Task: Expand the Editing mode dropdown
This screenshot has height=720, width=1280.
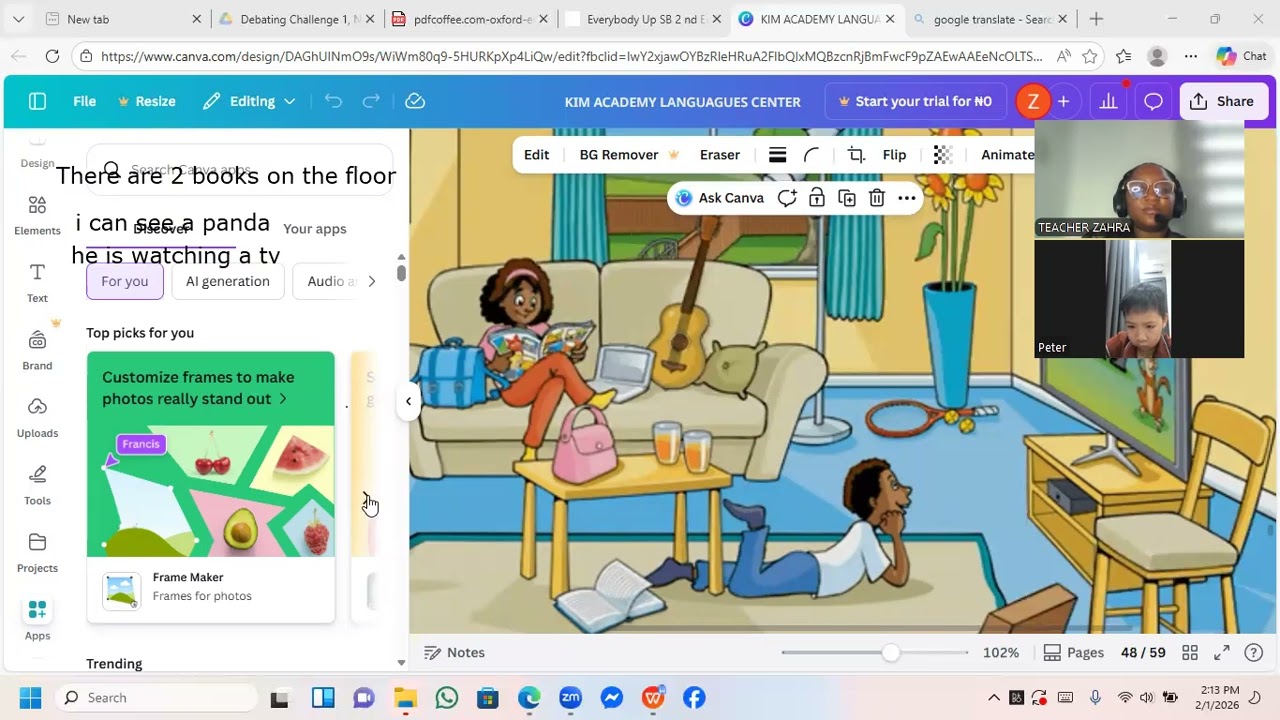Action: 249,101
